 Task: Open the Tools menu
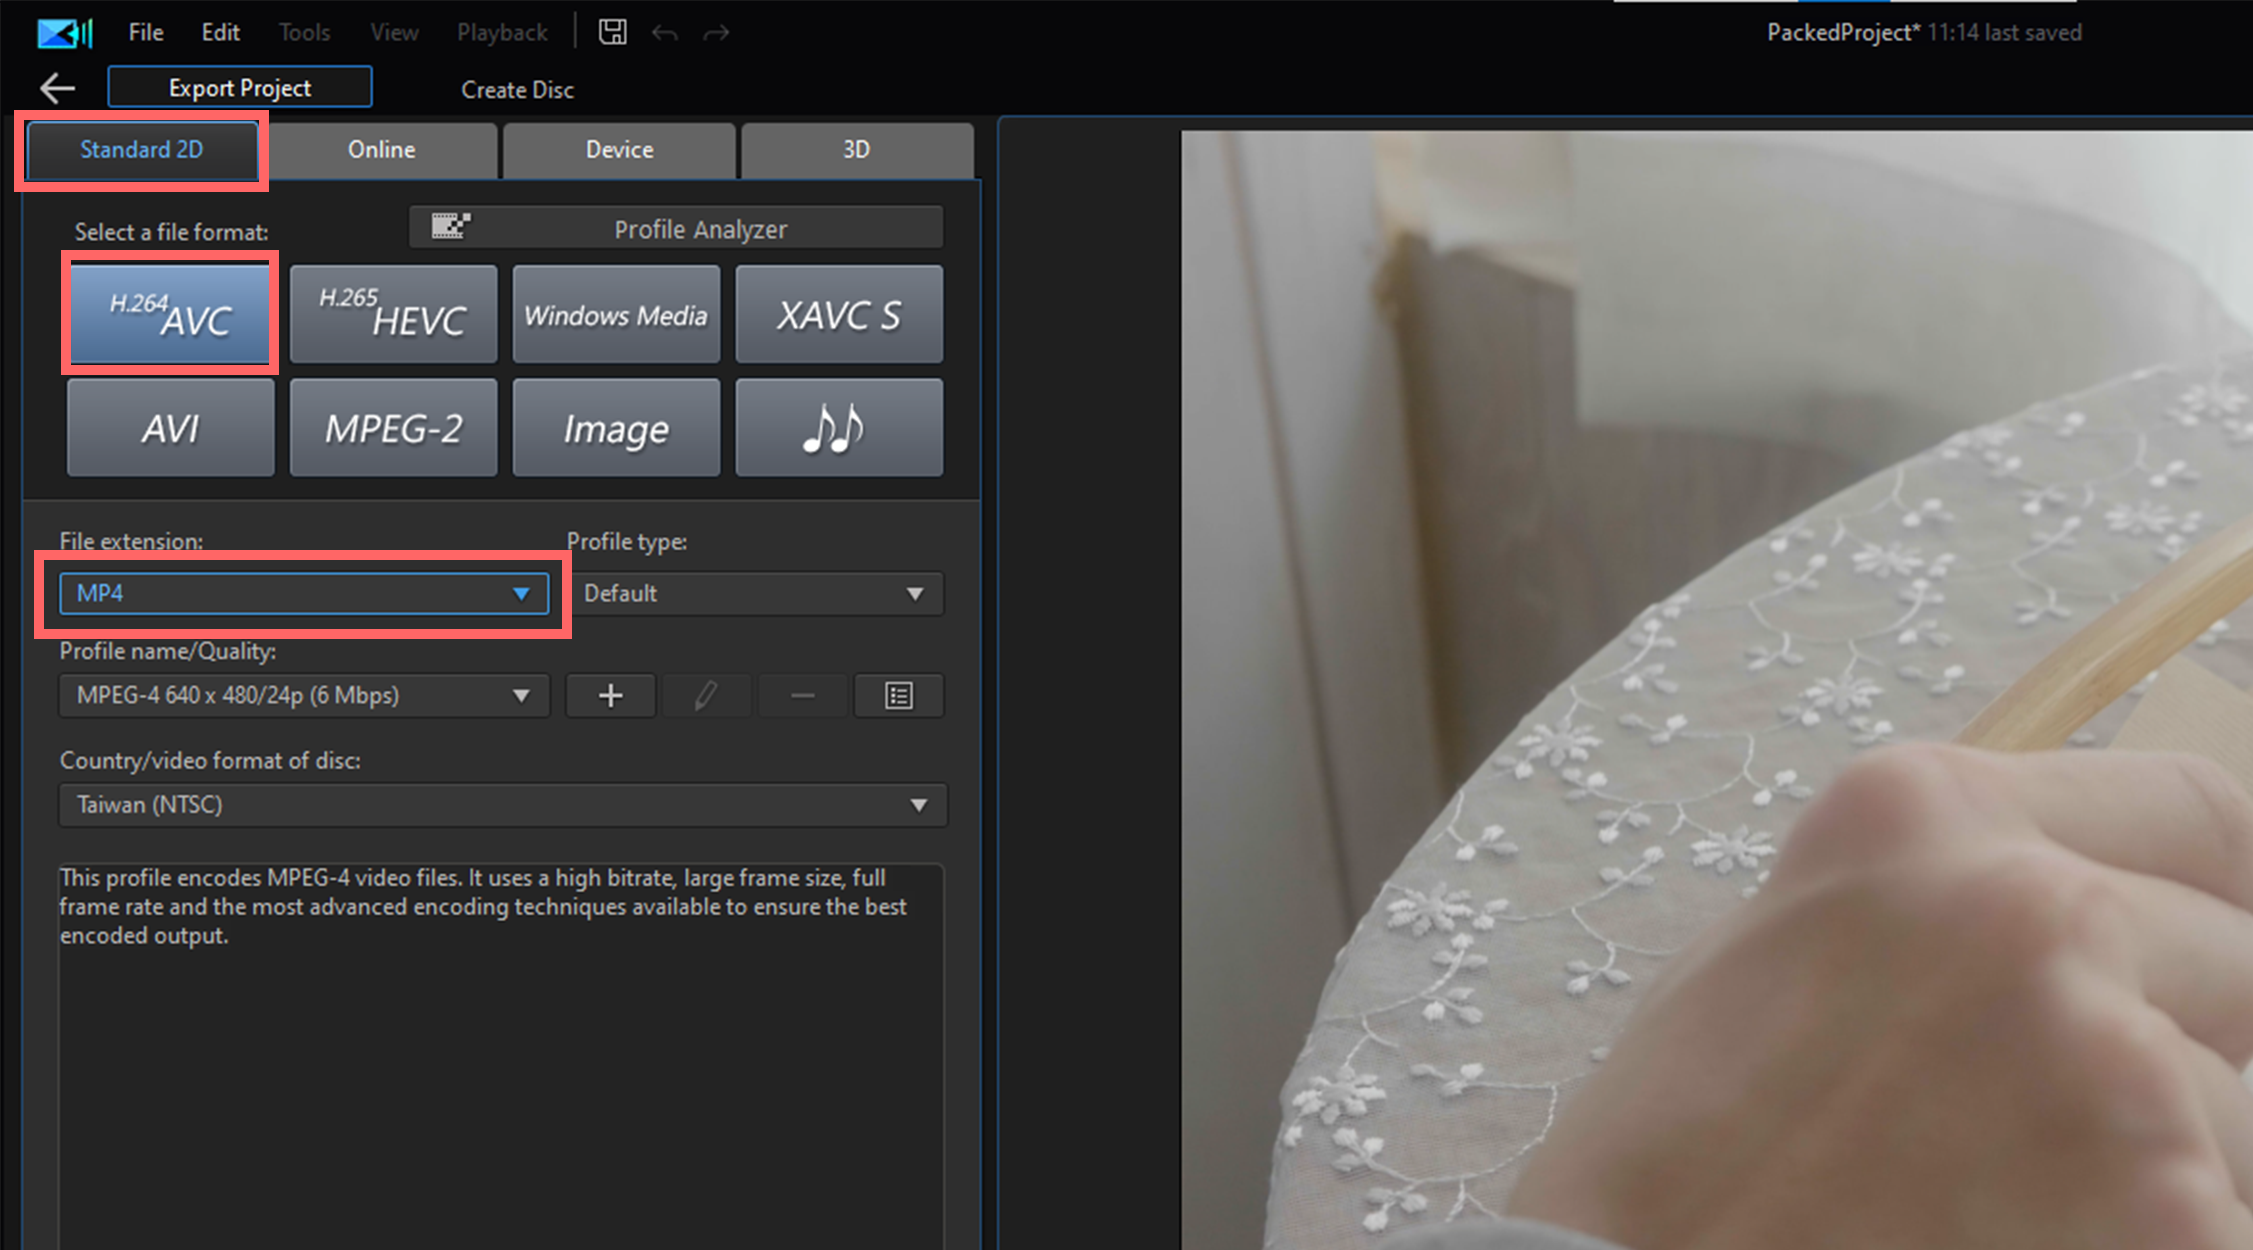[x=304, y=32]
